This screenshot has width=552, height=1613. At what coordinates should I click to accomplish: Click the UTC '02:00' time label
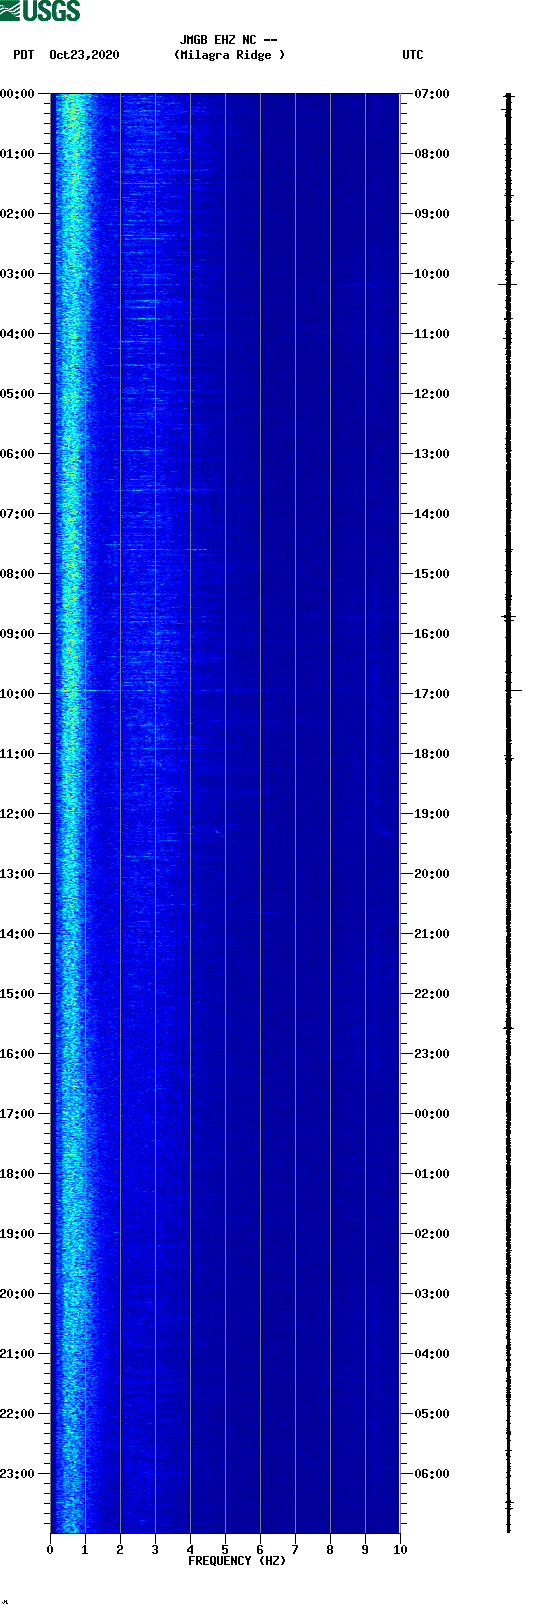432,1234
